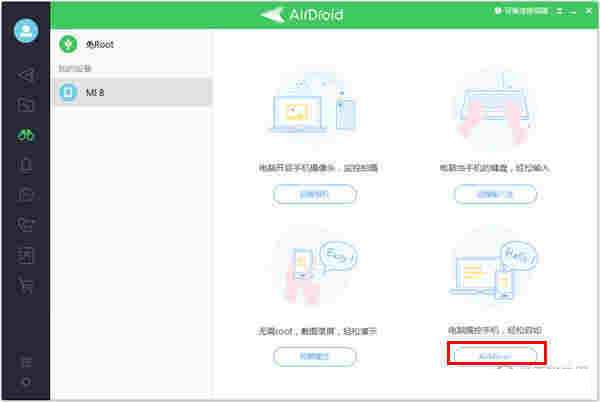The width and height of the screenshot is (600, 402).
Task: Open the Files folder icon in sidebar
Action: [26, 104]
